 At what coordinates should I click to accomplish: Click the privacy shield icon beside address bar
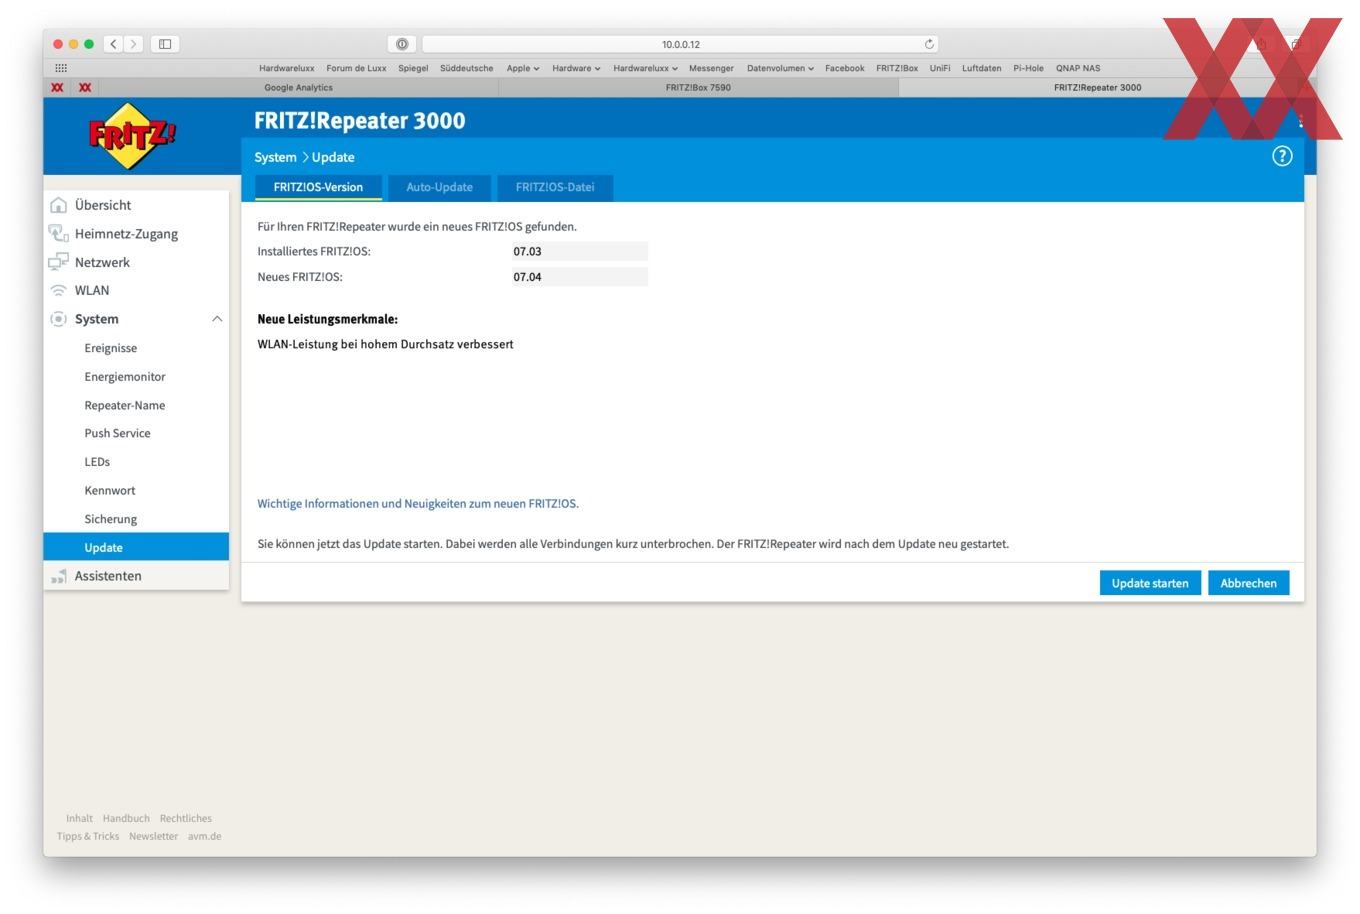(402, 44)
